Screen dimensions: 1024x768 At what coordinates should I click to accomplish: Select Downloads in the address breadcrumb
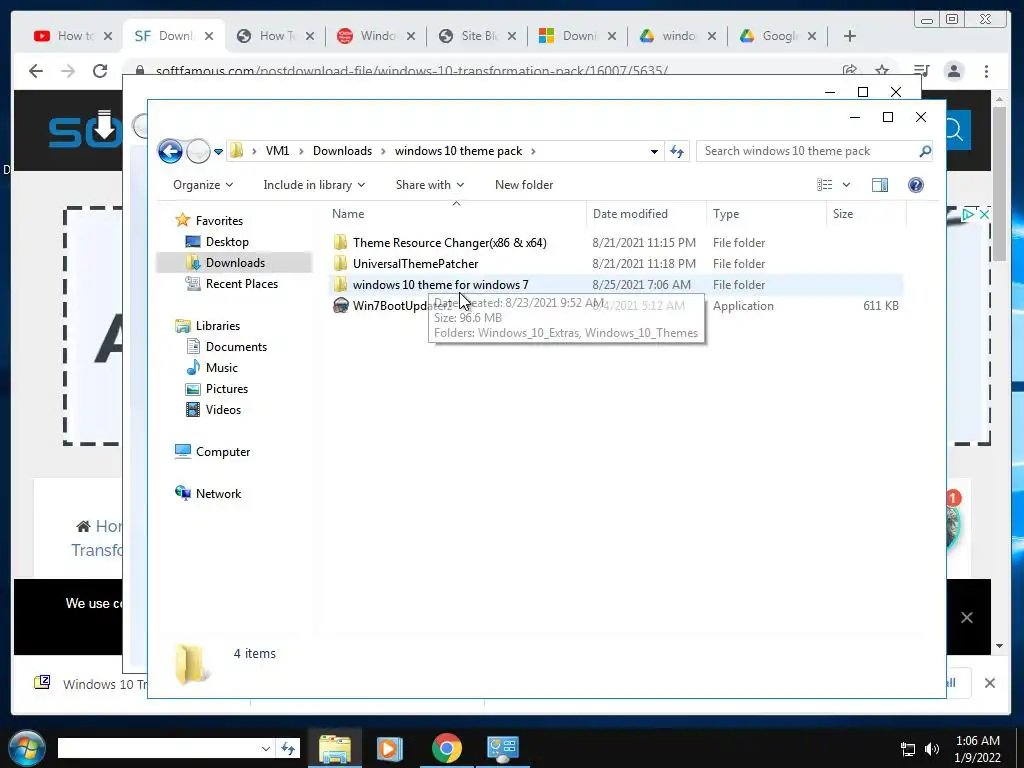click(342, 151)
